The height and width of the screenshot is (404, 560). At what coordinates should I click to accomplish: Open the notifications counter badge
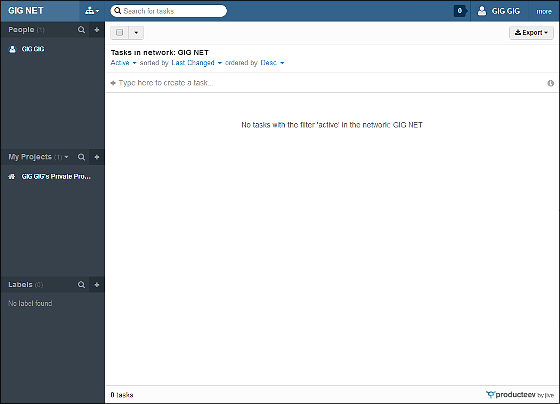click(460, 11)
